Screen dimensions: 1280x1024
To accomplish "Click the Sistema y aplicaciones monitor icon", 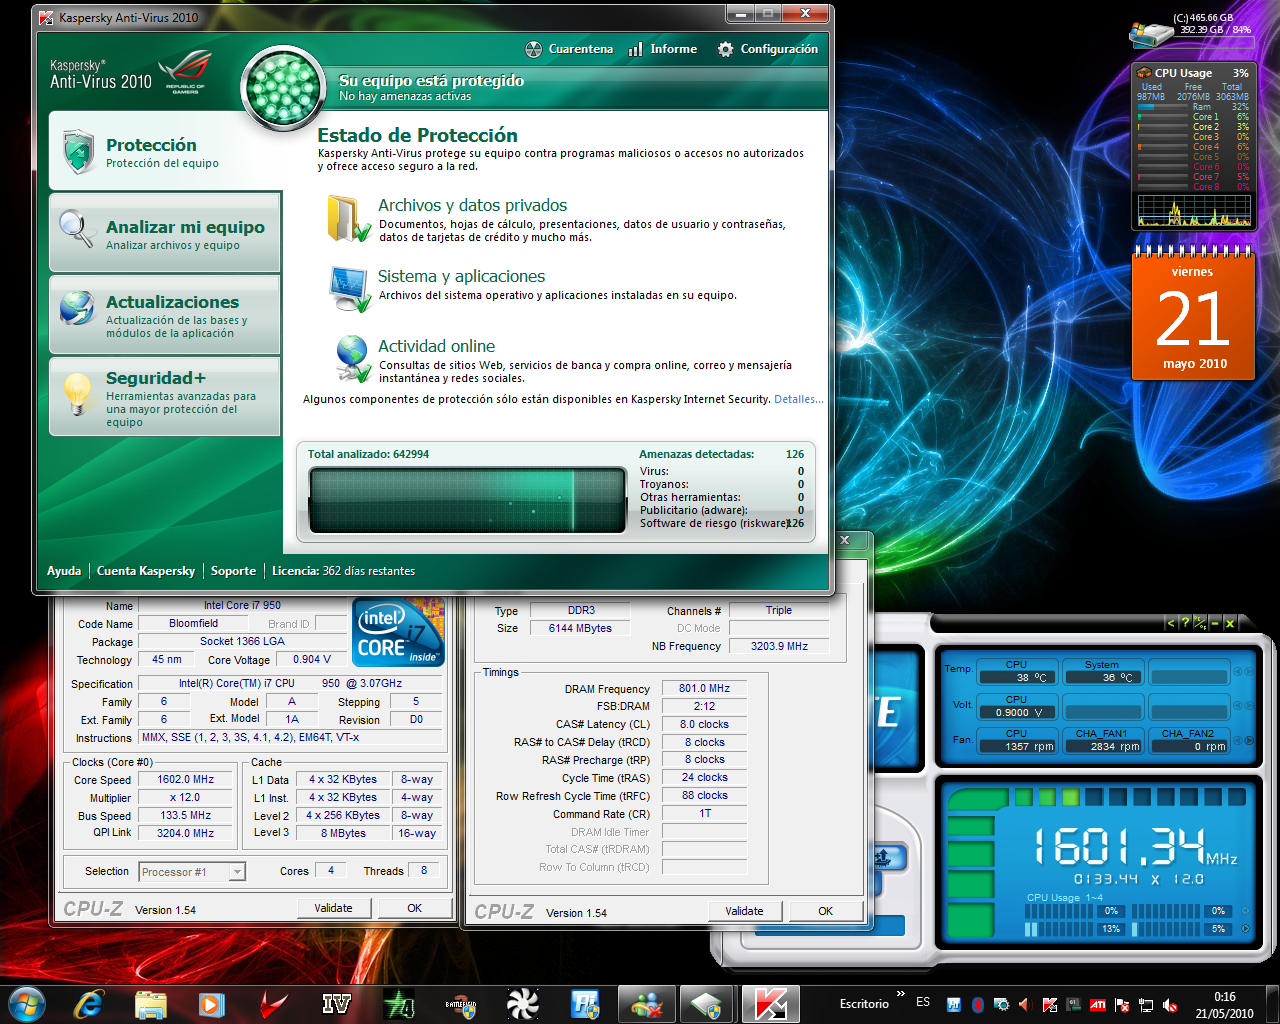I will click(x=350, y=288).
